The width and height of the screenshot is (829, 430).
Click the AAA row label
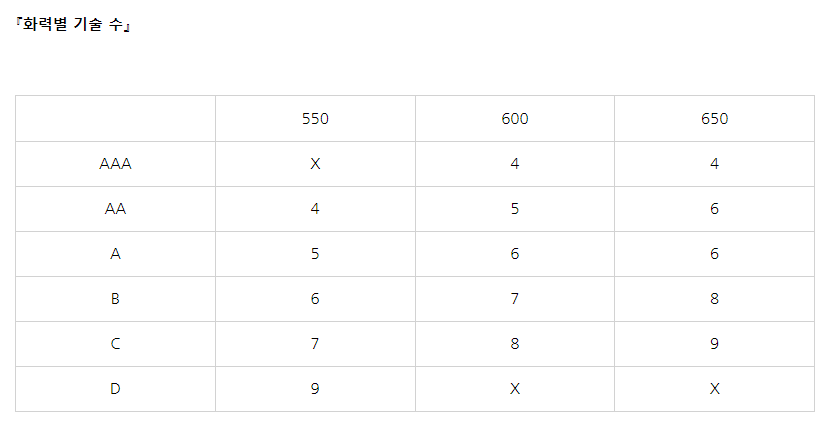pyautogui.click(x=116, y=164)
